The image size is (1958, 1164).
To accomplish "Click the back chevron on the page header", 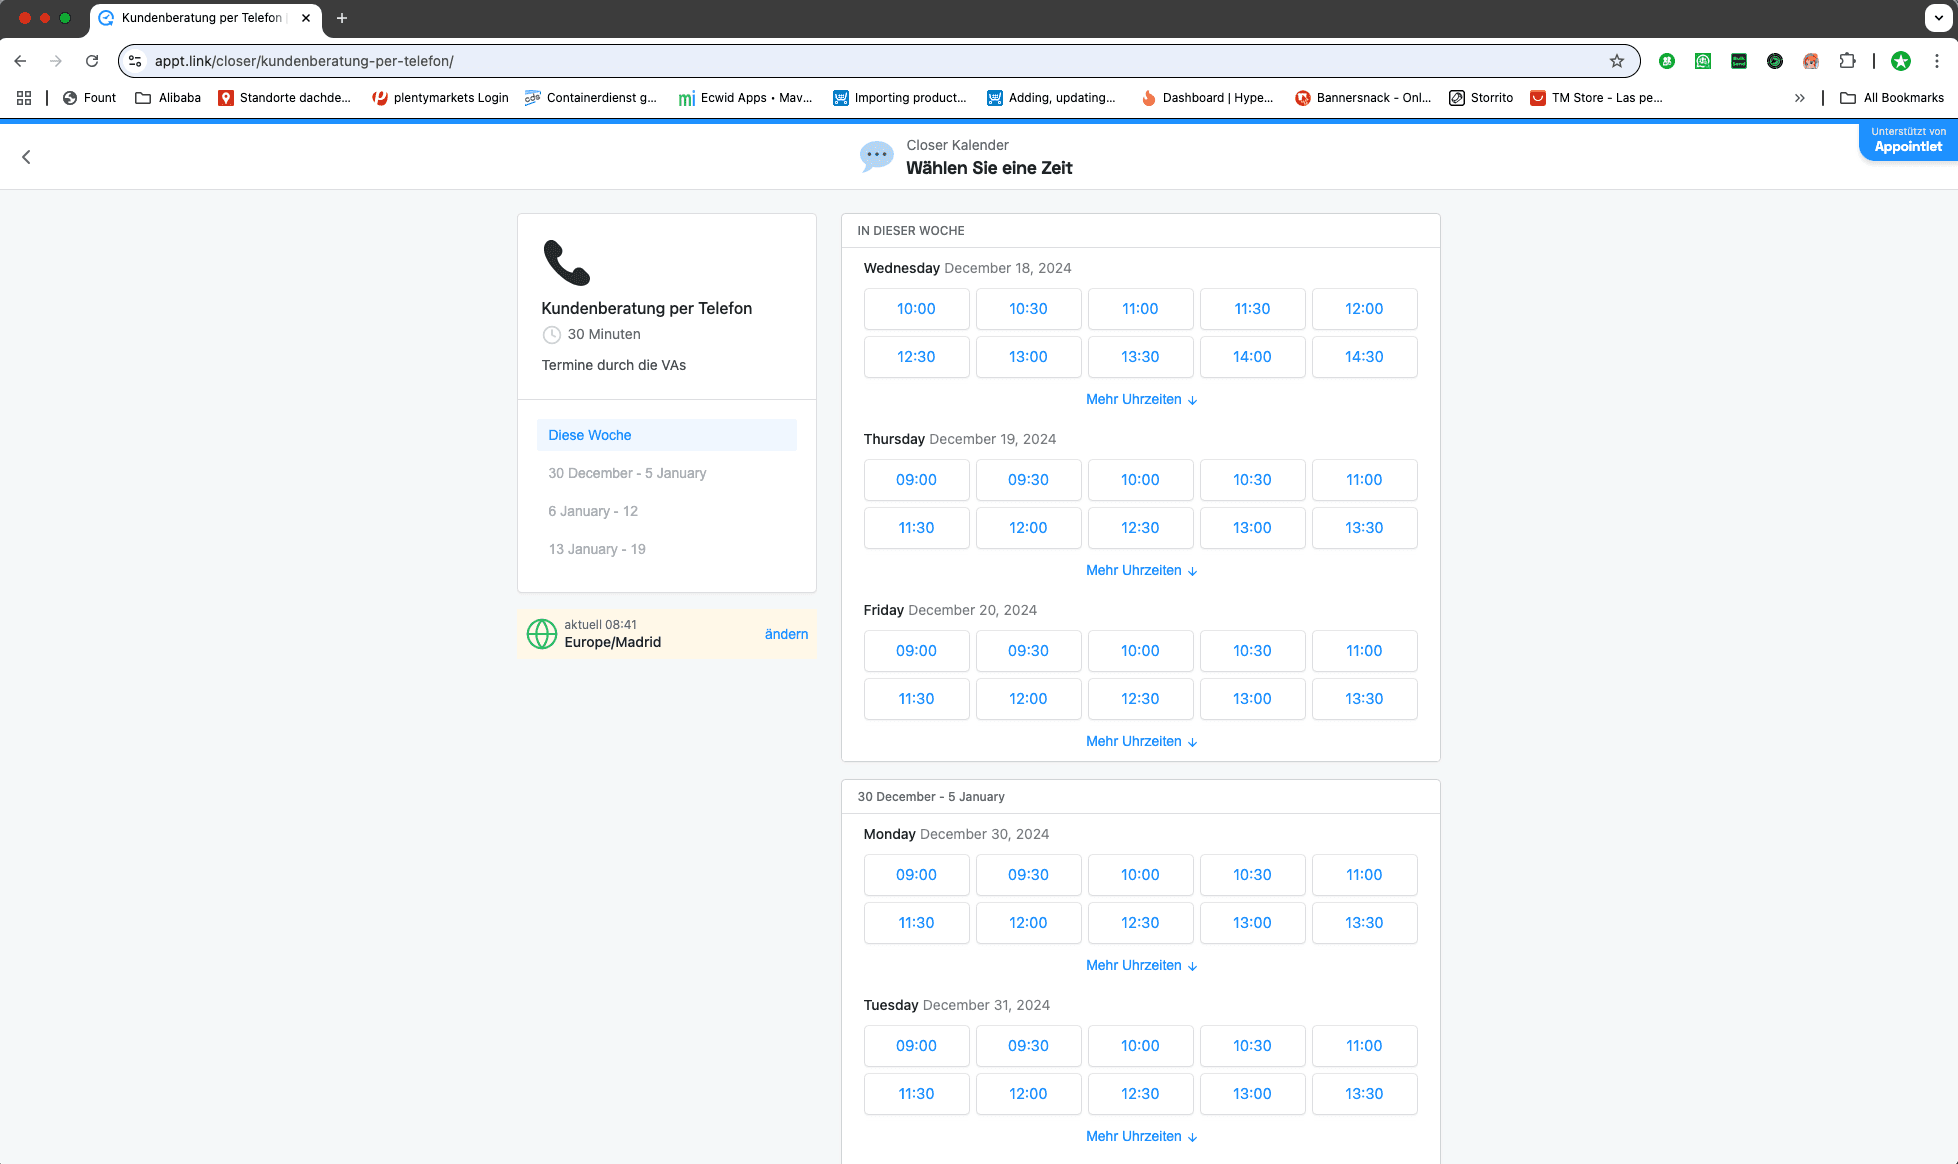I will point(27,157).
